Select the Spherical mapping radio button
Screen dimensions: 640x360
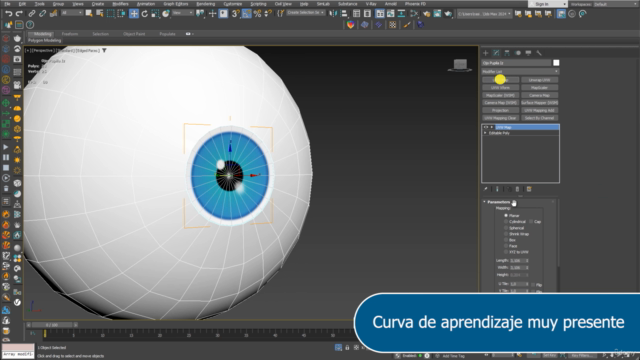tap(506, 228)
